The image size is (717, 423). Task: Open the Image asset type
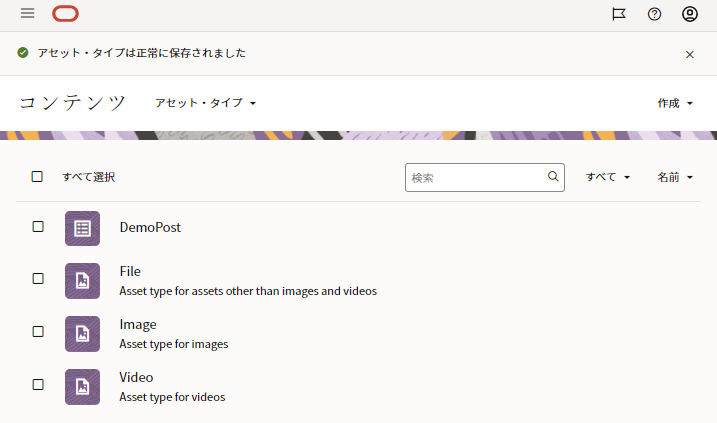(x=138, y=324)
